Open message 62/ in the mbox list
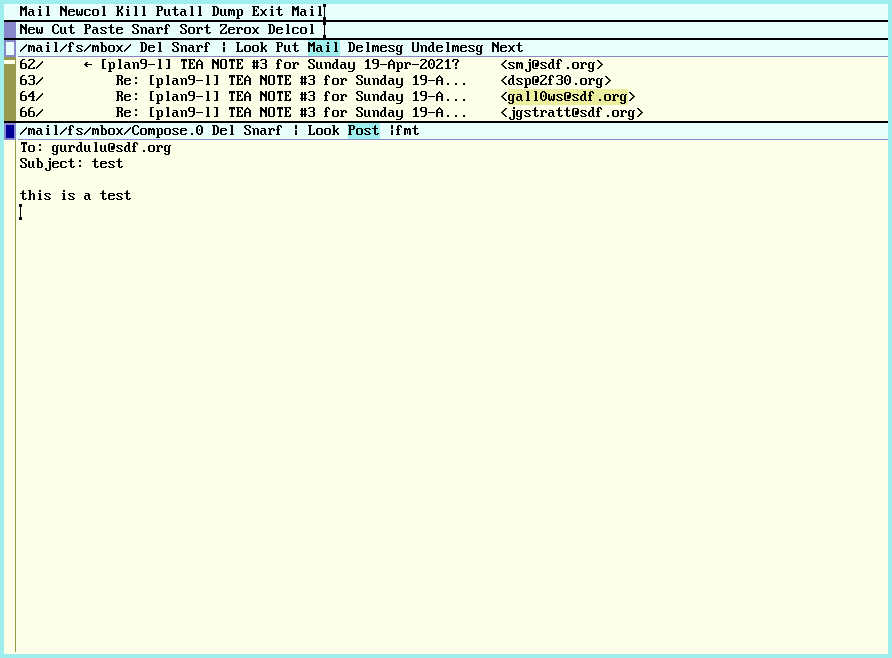The width and height of the screenshot is (892, 658). point(31,65)
